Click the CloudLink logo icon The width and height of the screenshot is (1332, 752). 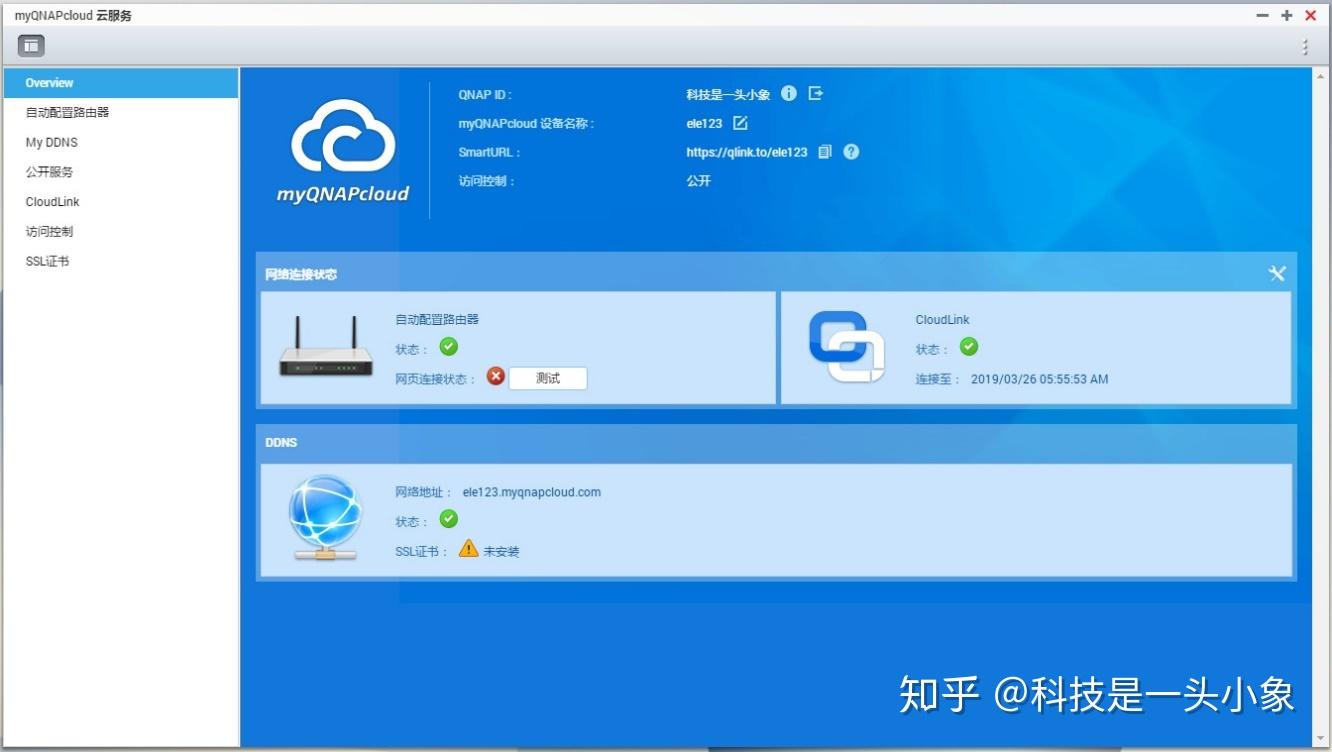coord(846,346)
